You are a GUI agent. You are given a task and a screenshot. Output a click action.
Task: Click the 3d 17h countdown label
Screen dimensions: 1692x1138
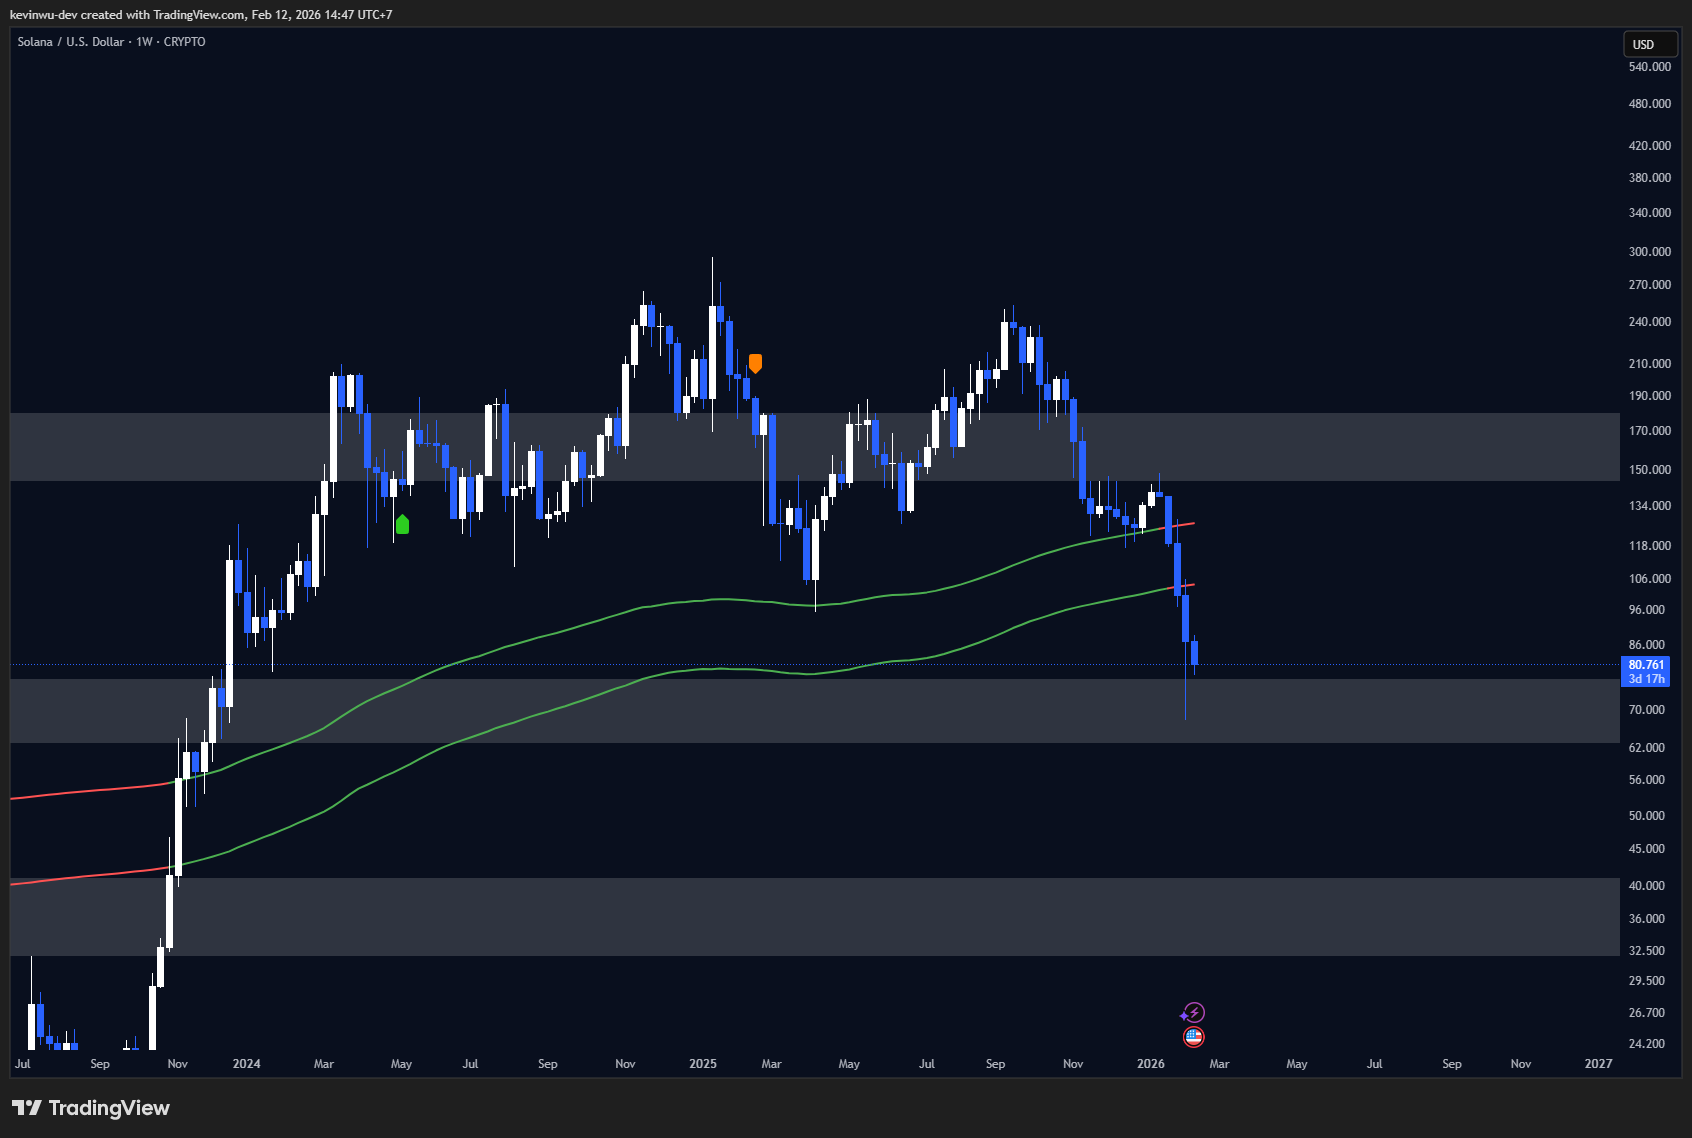click(x=1646, y=679)
